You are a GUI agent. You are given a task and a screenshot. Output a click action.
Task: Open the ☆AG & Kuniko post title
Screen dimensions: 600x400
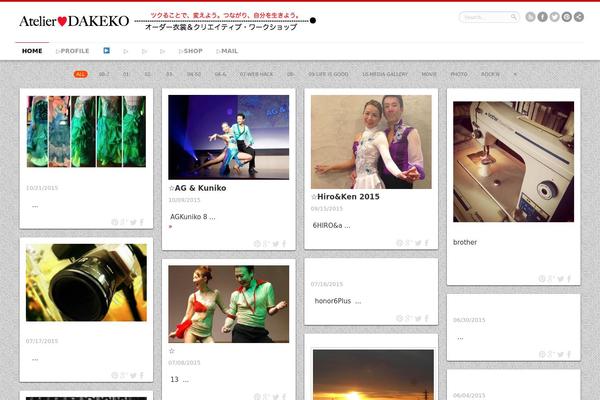pyautogui.click(x=197, y=188)
